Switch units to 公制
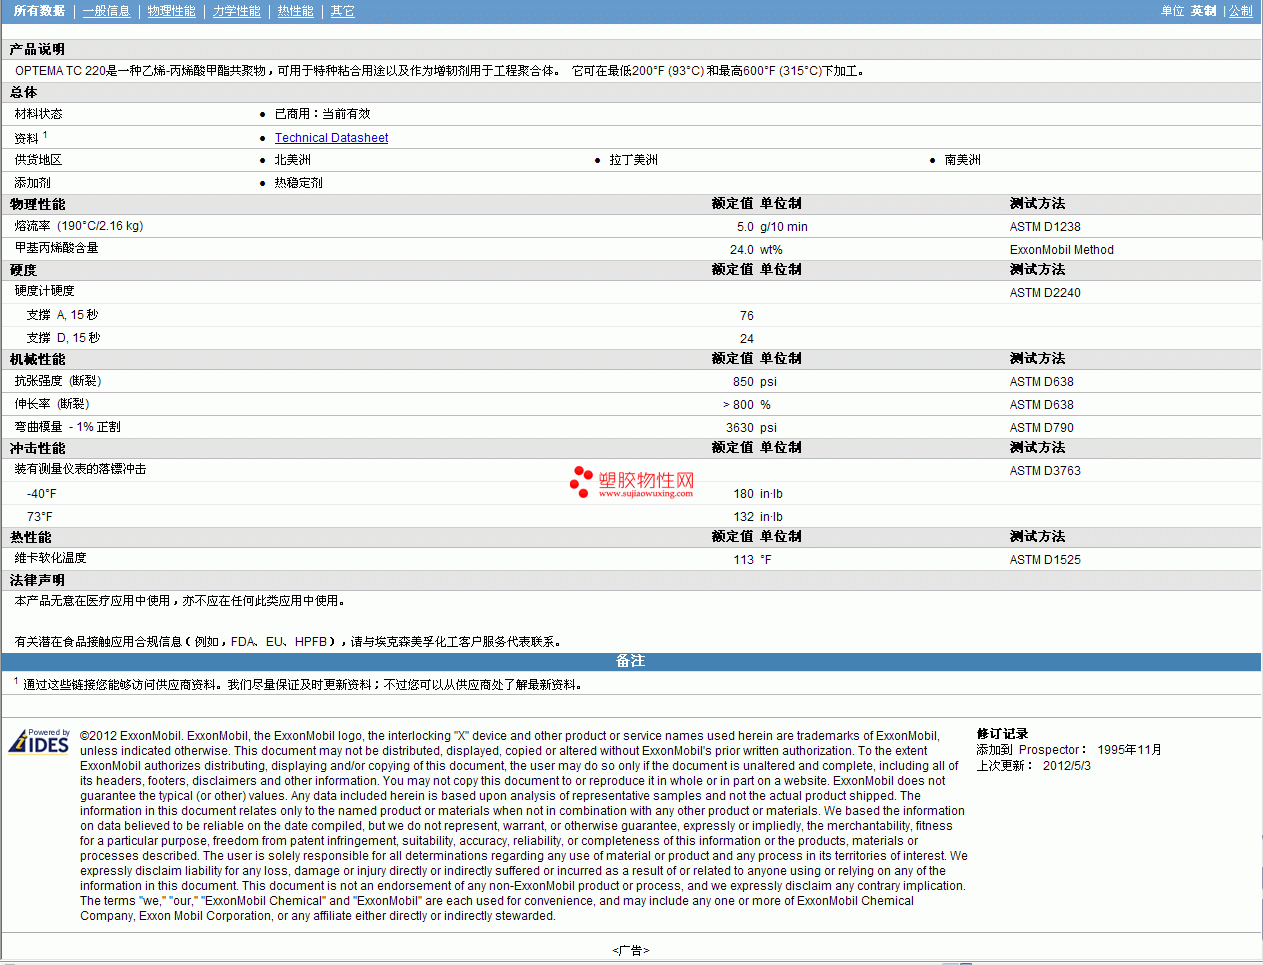This screenshot has height=965, width=1263. [1240, 11]
